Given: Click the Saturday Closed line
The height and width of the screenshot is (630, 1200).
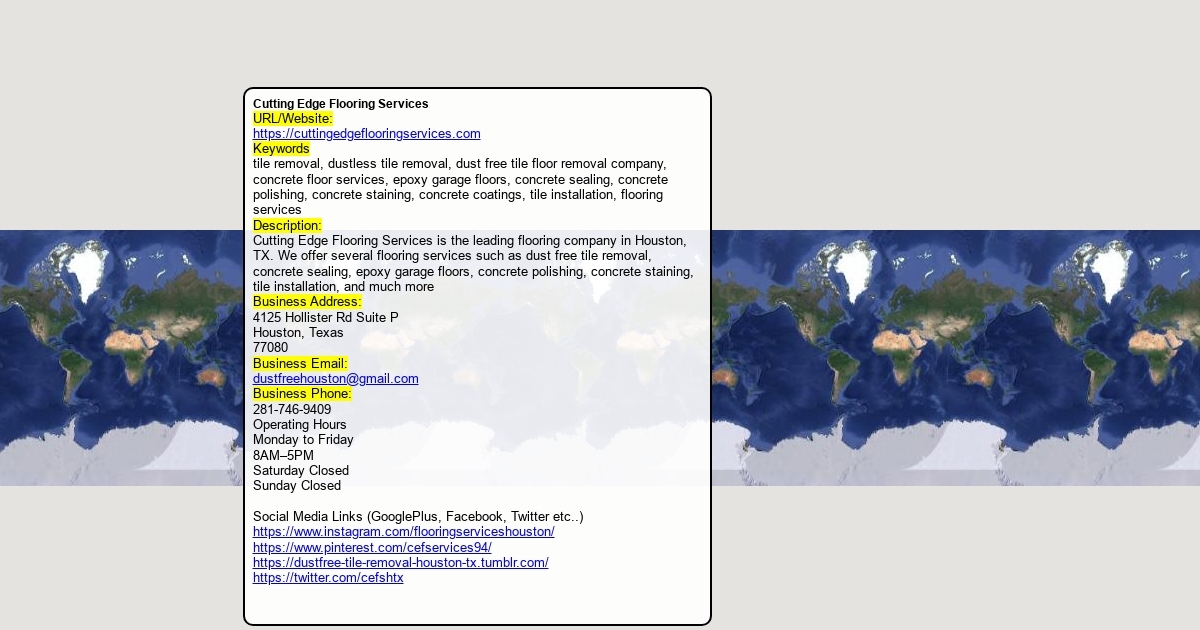Looking at the screenshot, I should click(x=300, y=471).
